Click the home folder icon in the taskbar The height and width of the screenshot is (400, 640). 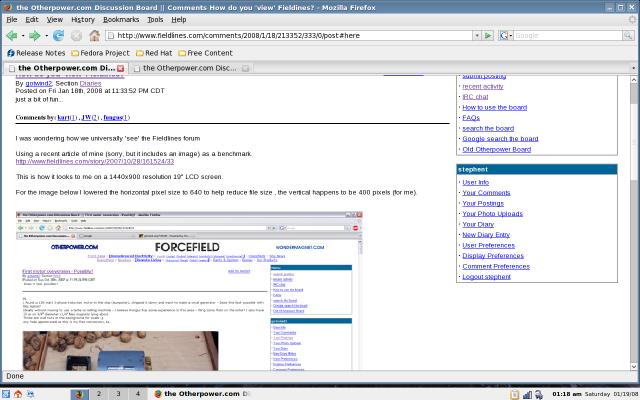(18, 394)
